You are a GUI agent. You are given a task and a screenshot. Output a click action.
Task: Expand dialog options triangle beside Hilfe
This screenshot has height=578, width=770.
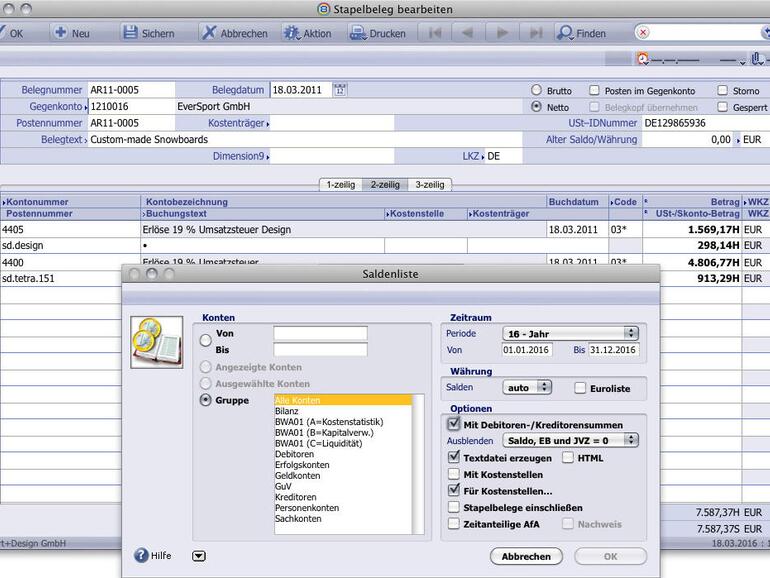click(199, 556)
